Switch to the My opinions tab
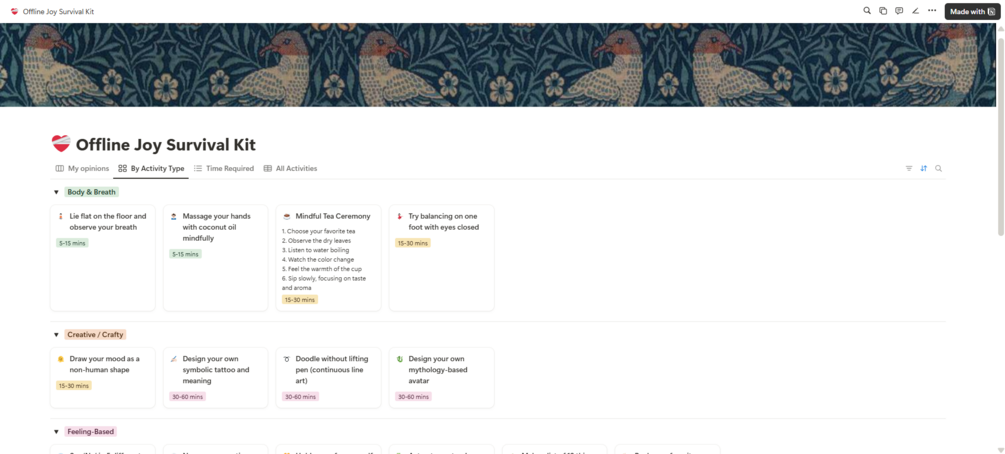The width and height of the screenshot is (1005, 454). coord(82,169)
